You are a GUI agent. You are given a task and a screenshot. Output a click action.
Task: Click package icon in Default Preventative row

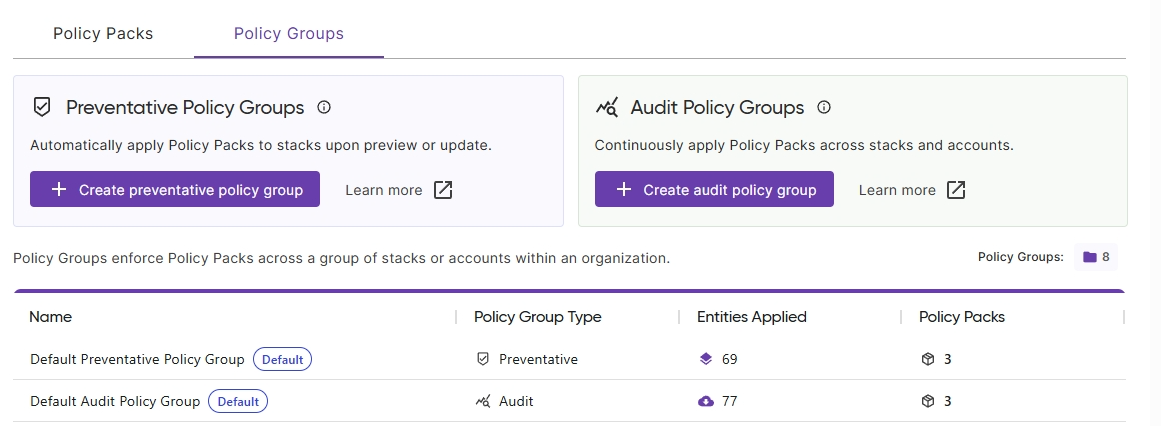928,359
